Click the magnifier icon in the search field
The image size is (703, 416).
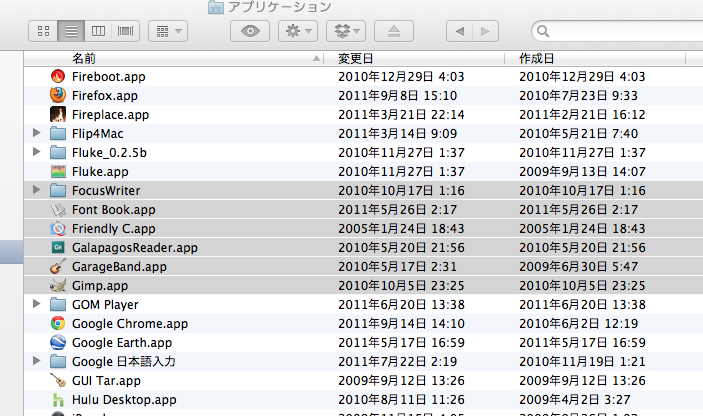point(543,31)
